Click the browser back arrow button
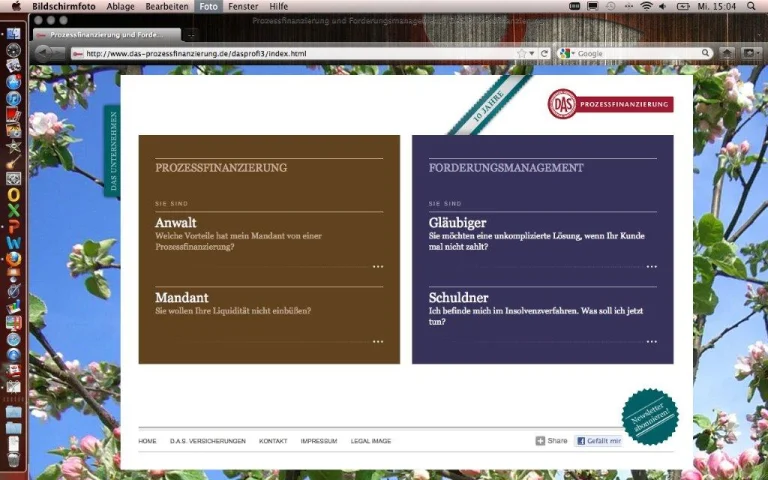Screen dimensions: 768x480 [x=46, y=53]
